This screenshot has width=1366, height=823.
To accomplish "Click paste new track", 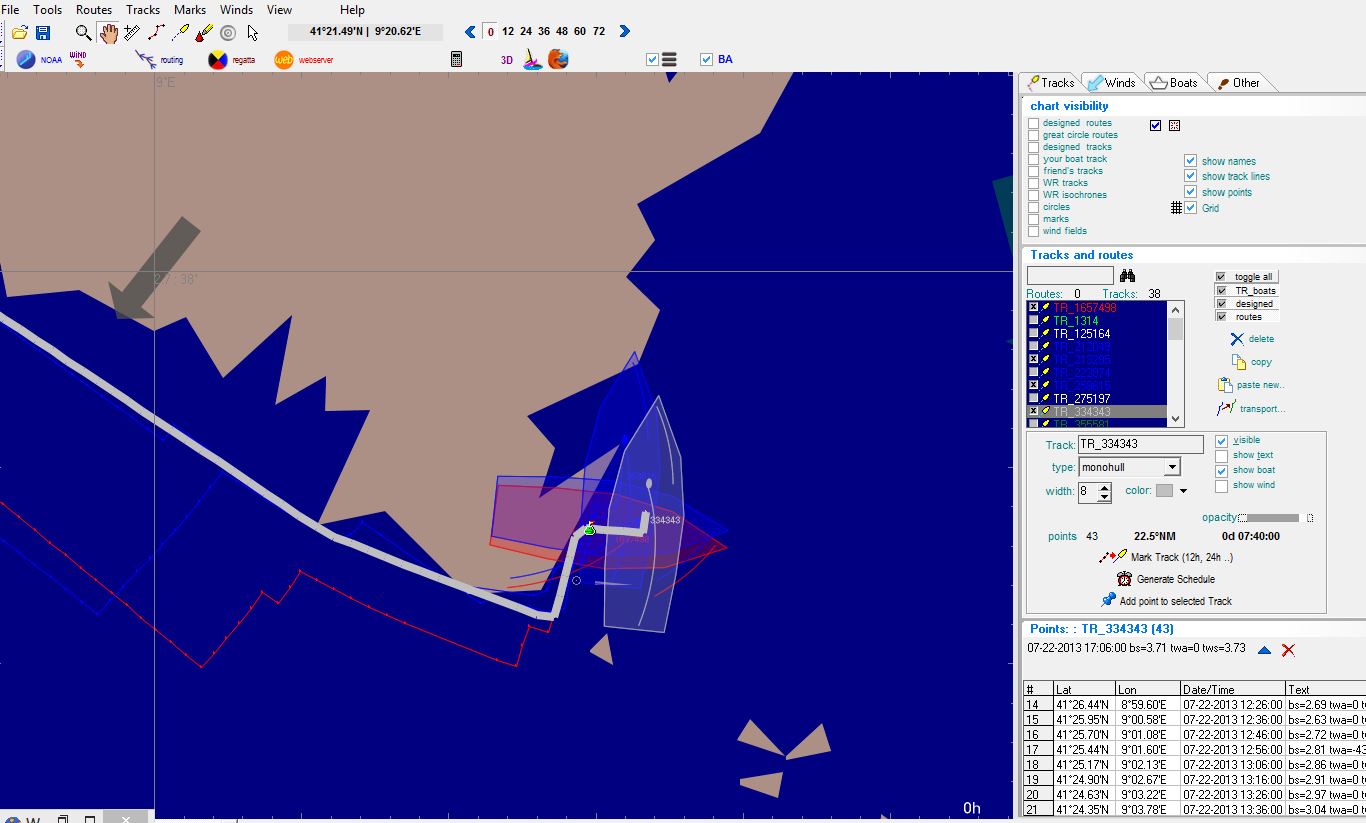I will [1251, 385].
